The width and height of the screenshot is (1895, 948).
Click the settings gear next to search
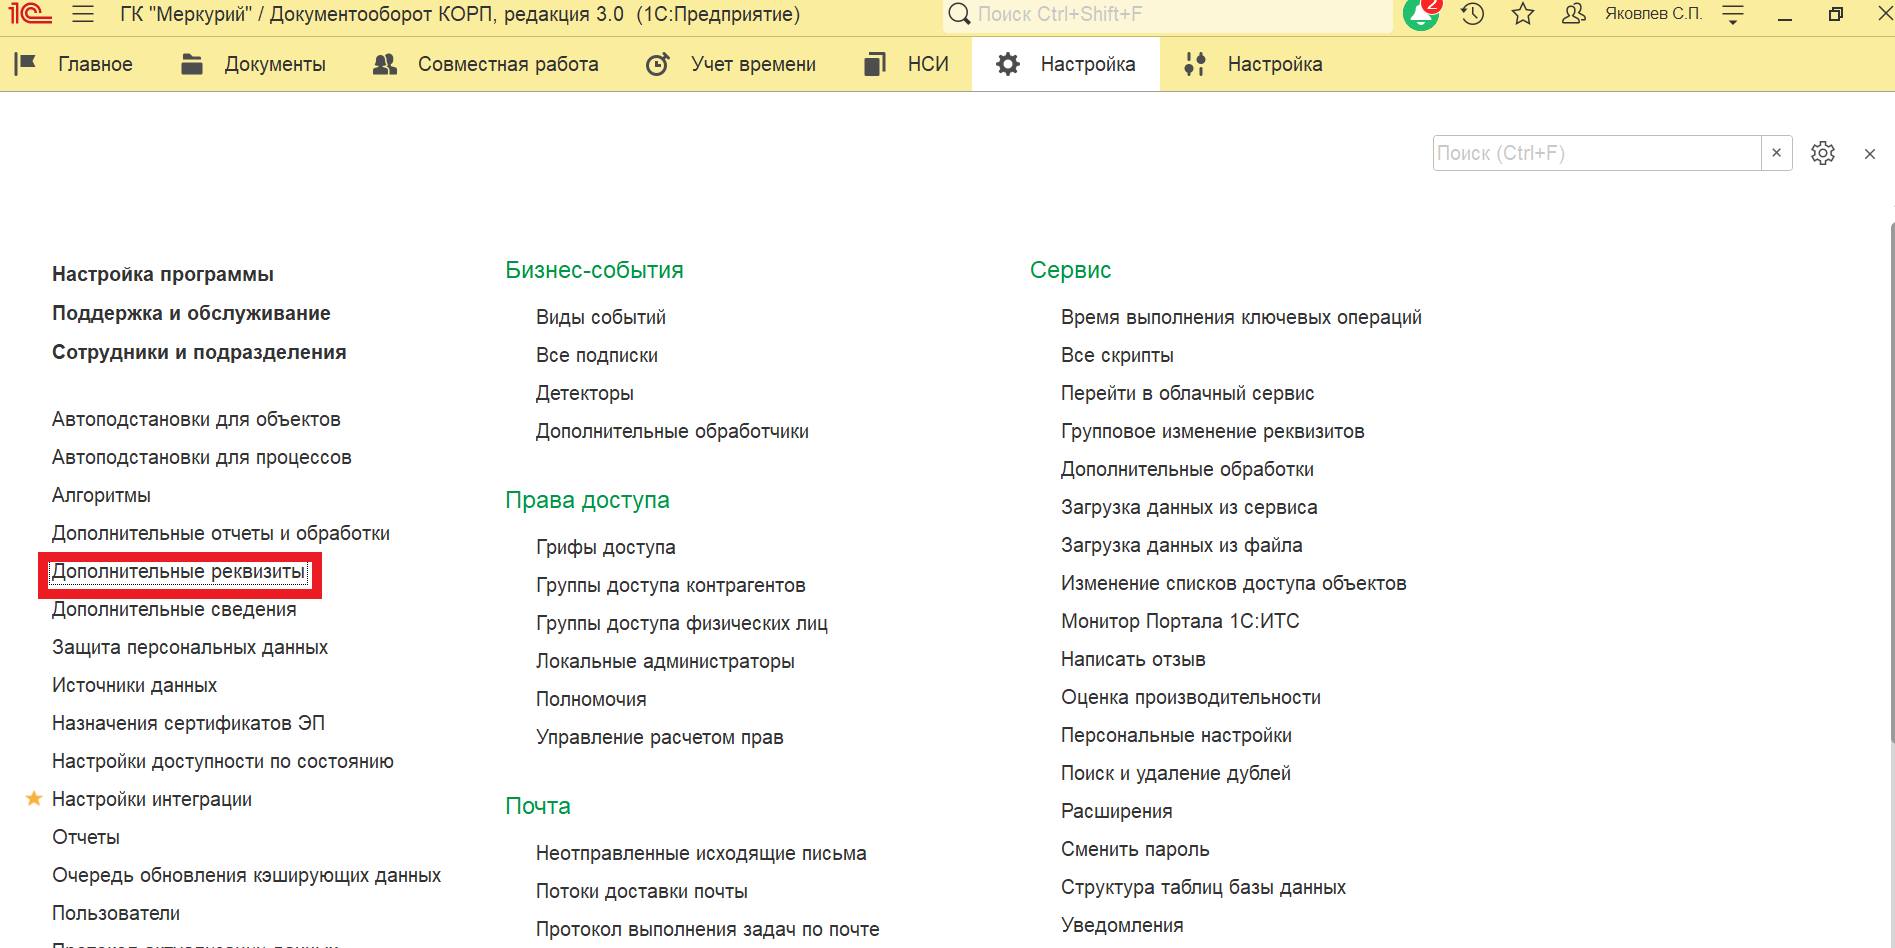(x=1822, y=153)
